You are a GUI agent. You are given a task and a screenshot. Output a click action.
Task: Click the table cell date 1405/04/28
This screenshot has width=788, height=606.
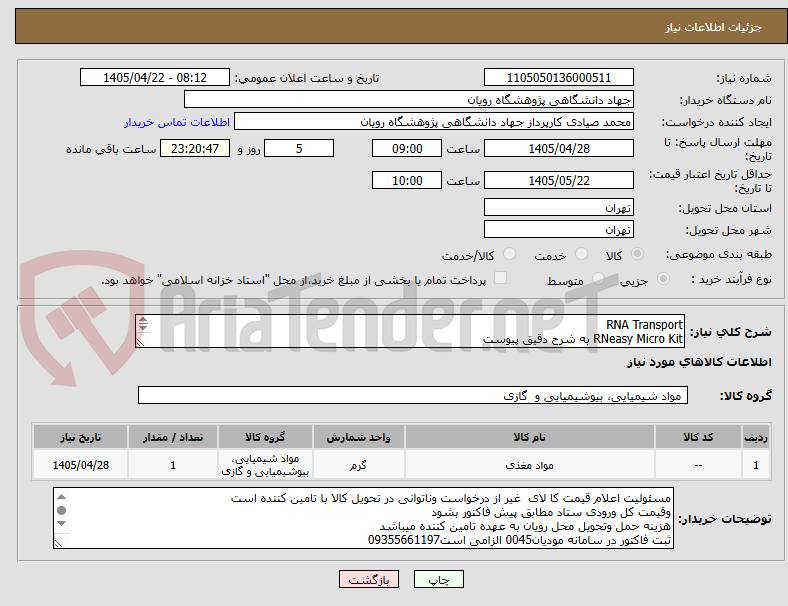click(x=80, y=465)
